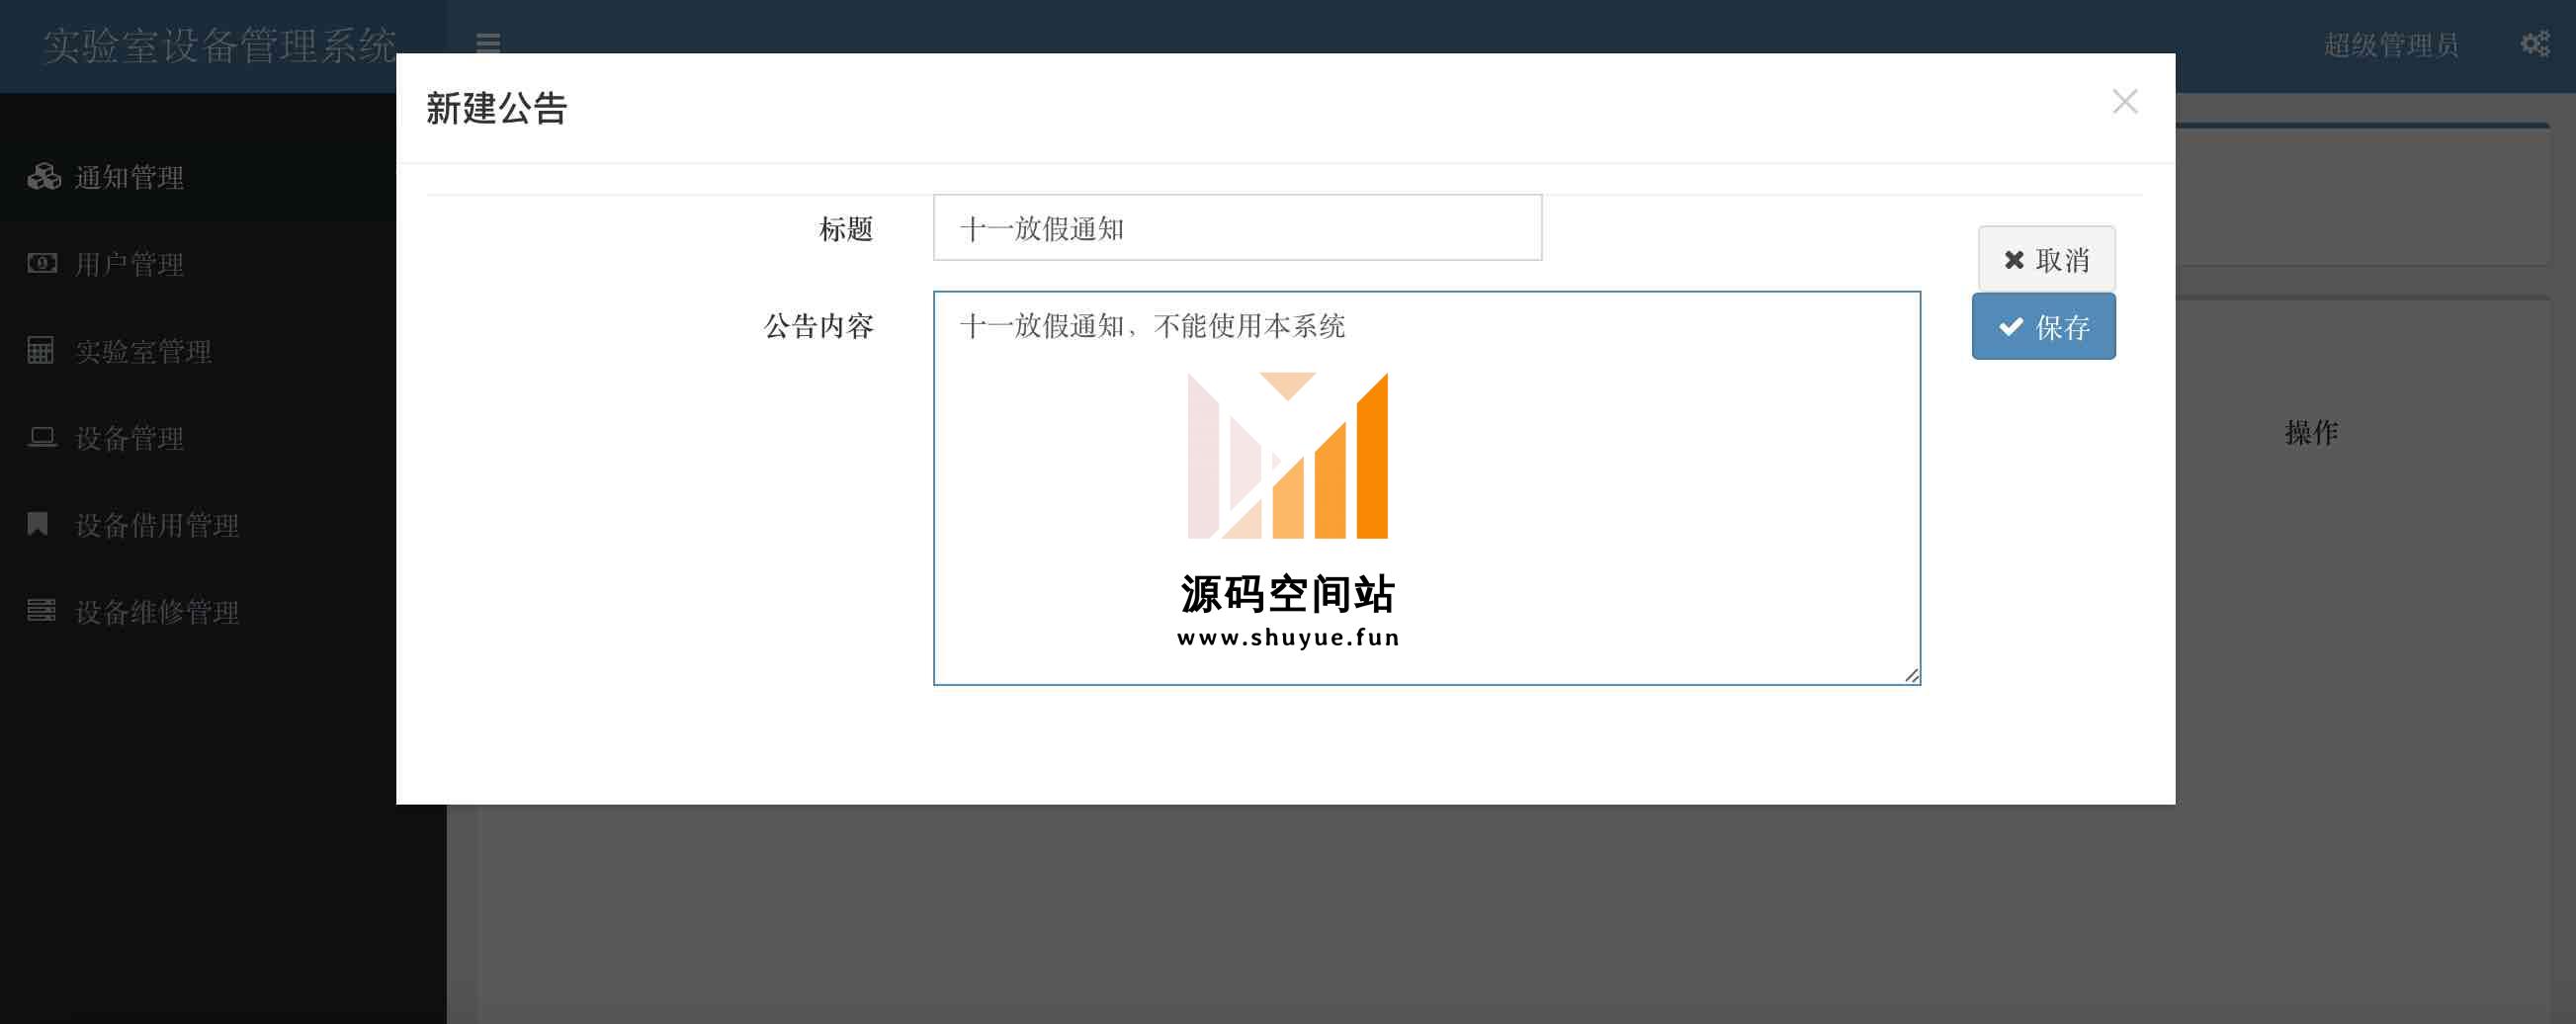Click the laptop icon beside 设备管理
The height and width of the screenshot is (1024, 2576).
pos(42,437)
